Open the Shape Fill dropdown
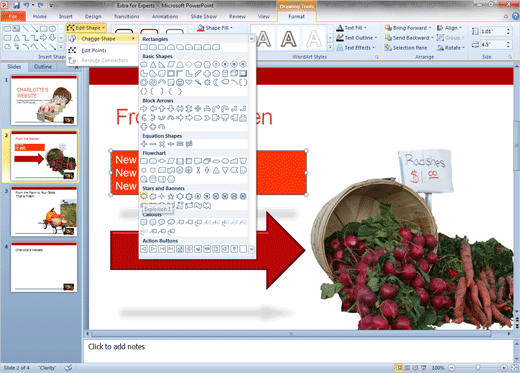This screenshot has height=373, width=520. pos(215,28)
